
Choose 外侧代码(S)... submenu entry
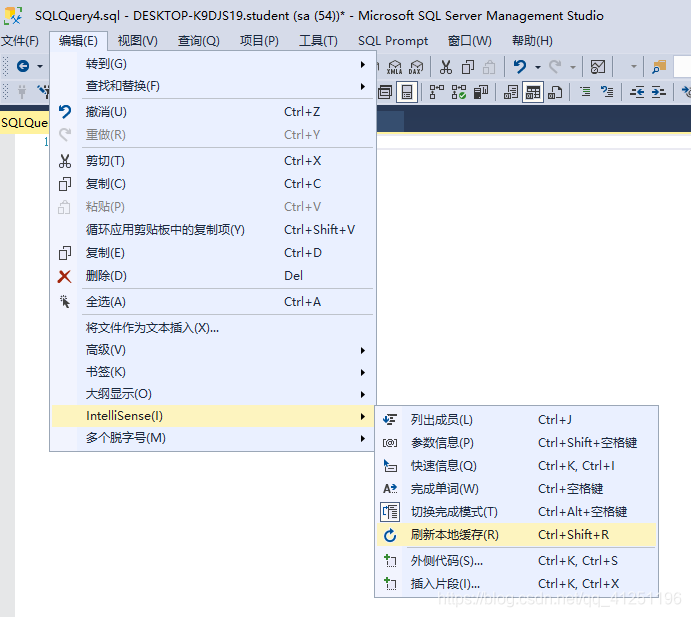[x=516, y=561]
